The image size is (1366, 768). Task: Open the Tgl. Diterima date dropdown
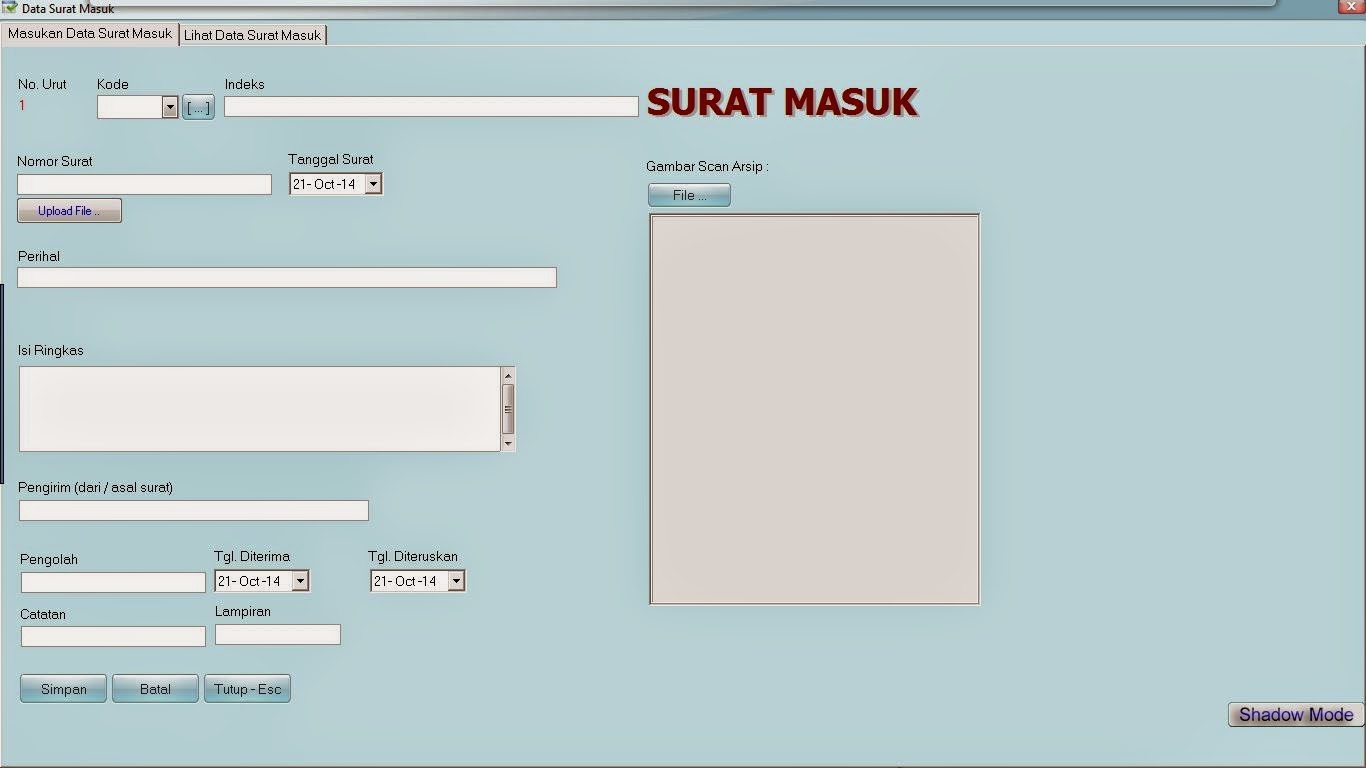click(300, 581)
